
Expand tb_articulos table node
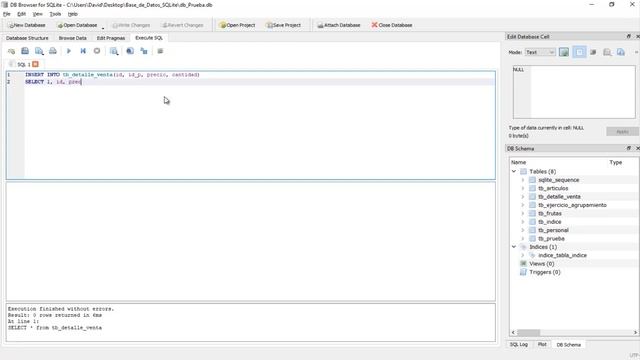[522, 188]
